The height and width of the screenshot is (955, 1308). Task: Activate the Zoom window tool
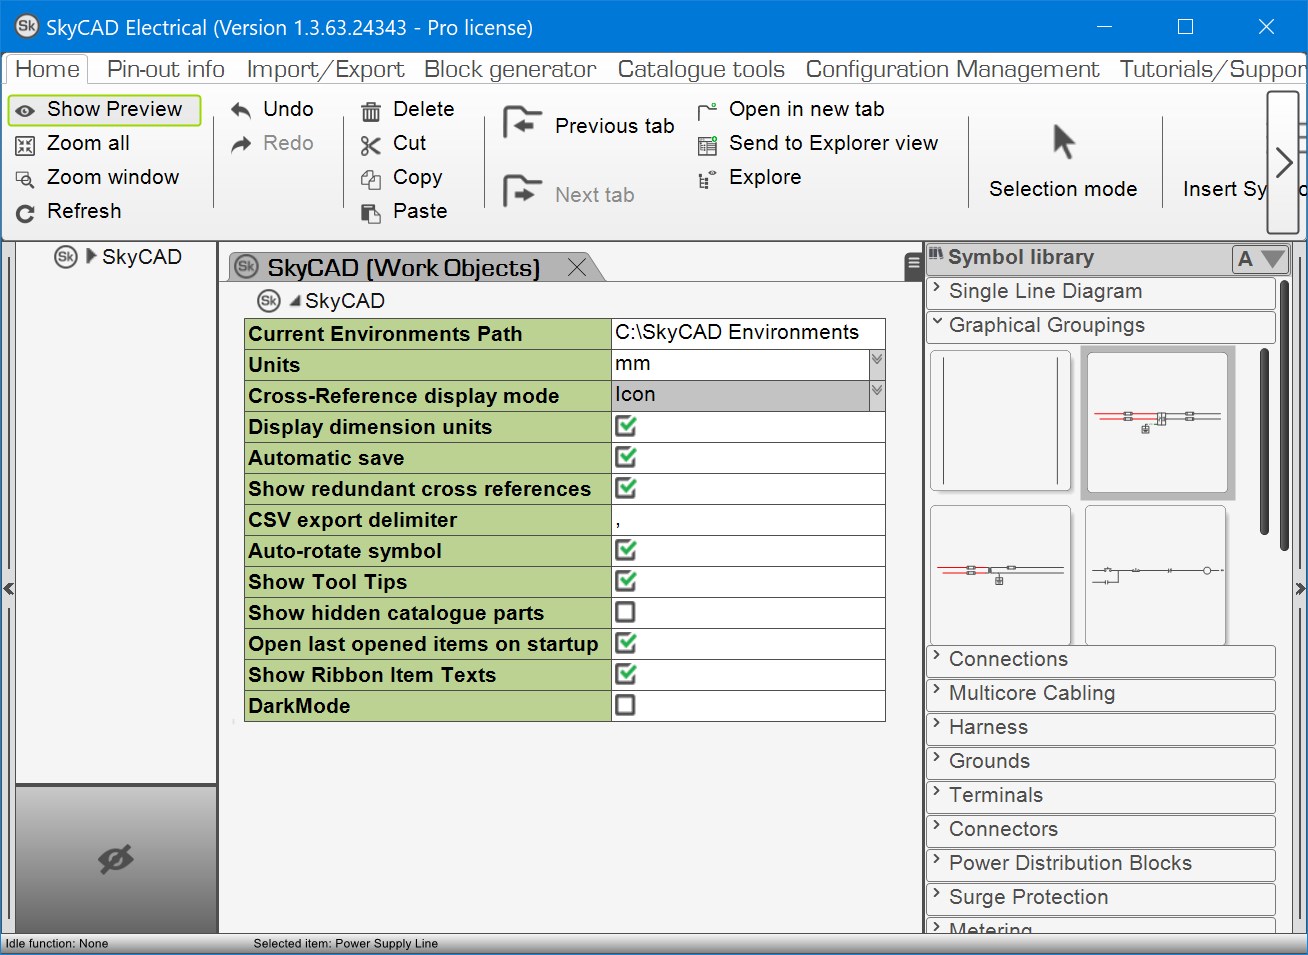pos(24,178)
